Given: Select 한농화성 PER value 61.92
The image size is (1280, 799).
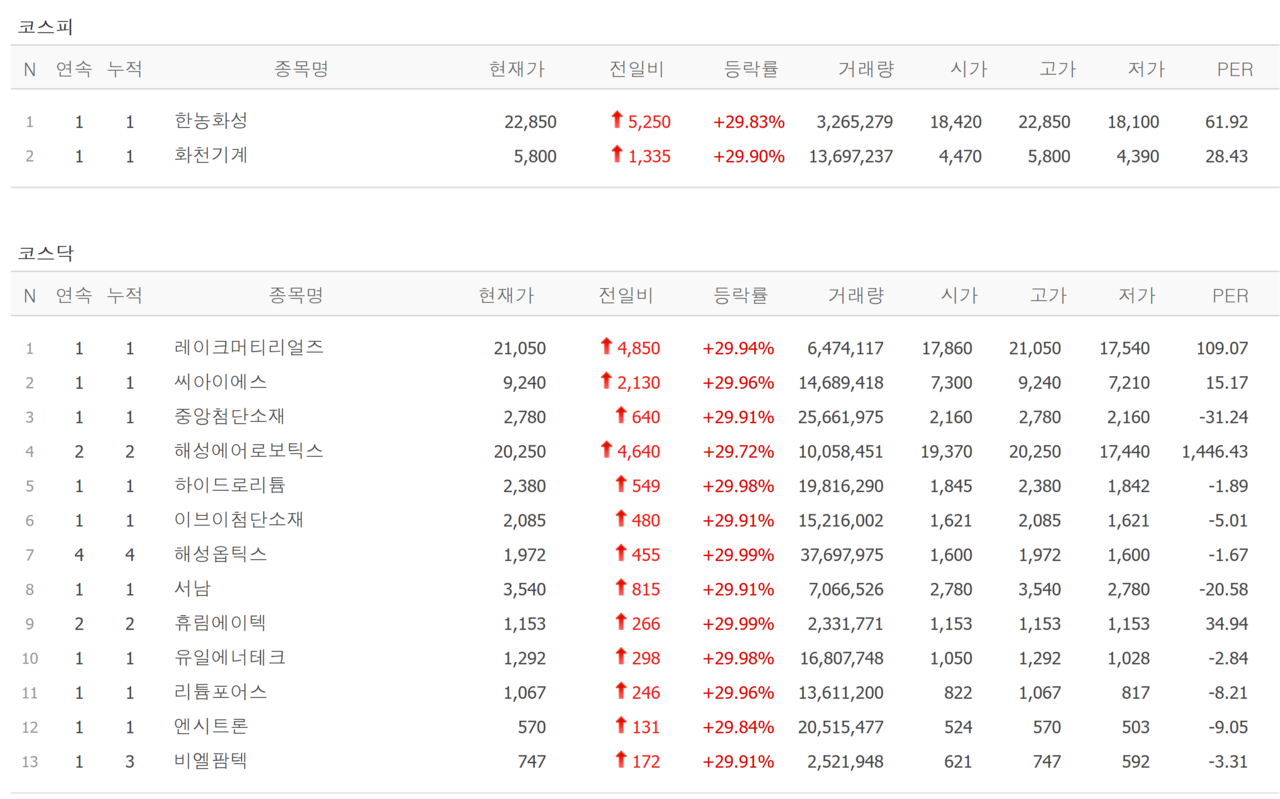Looking at the screenshot, I should 1227,122.
